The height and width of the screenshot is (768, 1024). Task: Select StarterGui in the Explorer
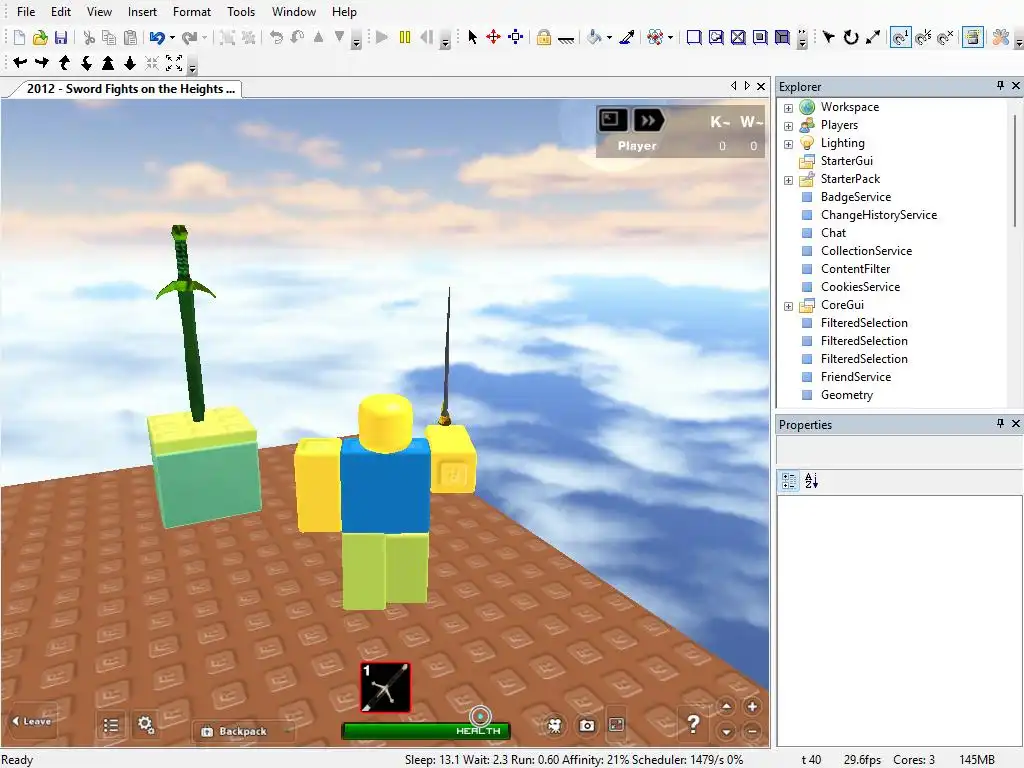pyautogui.click(x=846, y=161)
